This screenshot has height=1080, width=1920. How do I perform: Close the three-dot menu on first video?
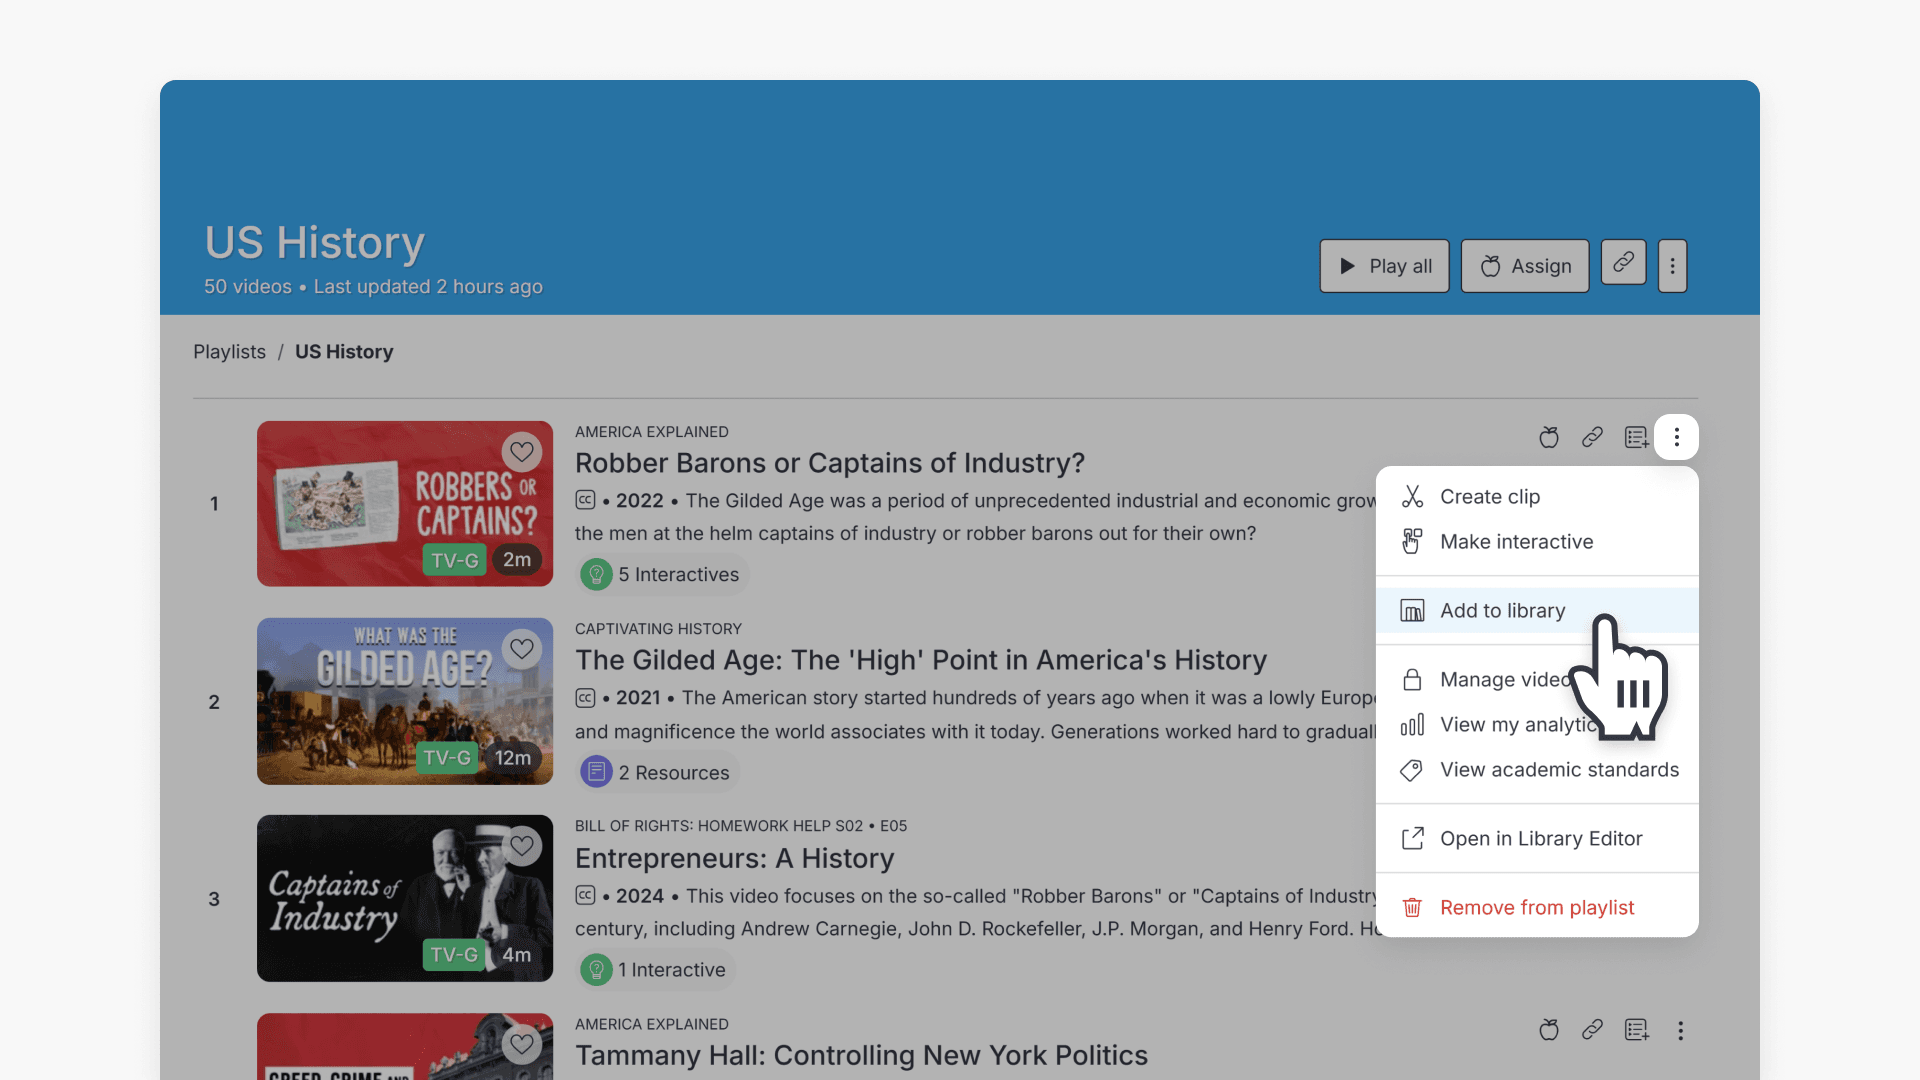[x=1677, y=437]
